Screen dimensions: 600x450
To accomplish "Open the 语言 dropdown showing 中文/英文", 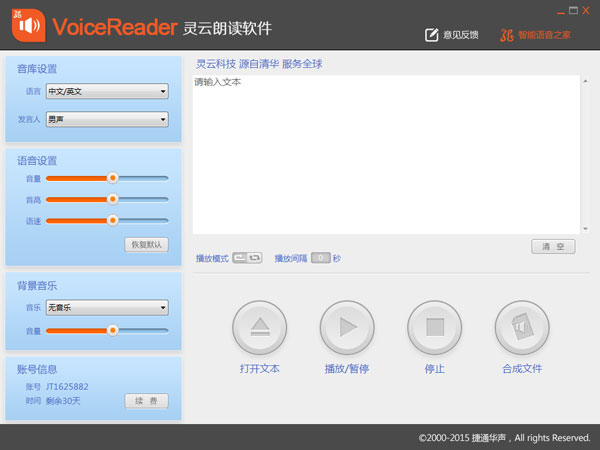I will pyautogui.click(x=107, y=91).
